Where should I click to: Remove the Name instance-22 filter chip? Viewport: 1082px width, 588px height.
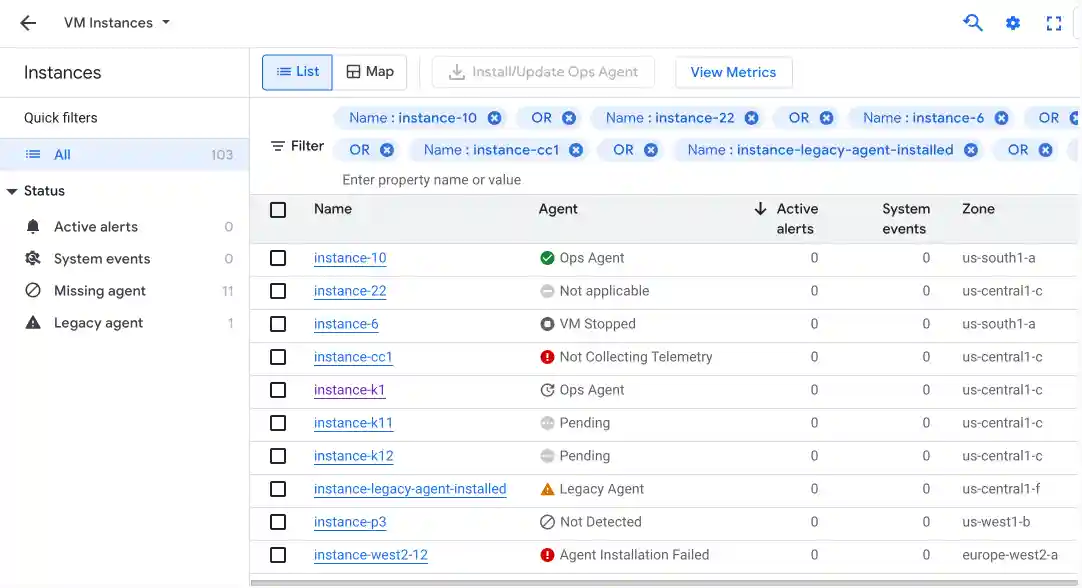click(751, 117)
